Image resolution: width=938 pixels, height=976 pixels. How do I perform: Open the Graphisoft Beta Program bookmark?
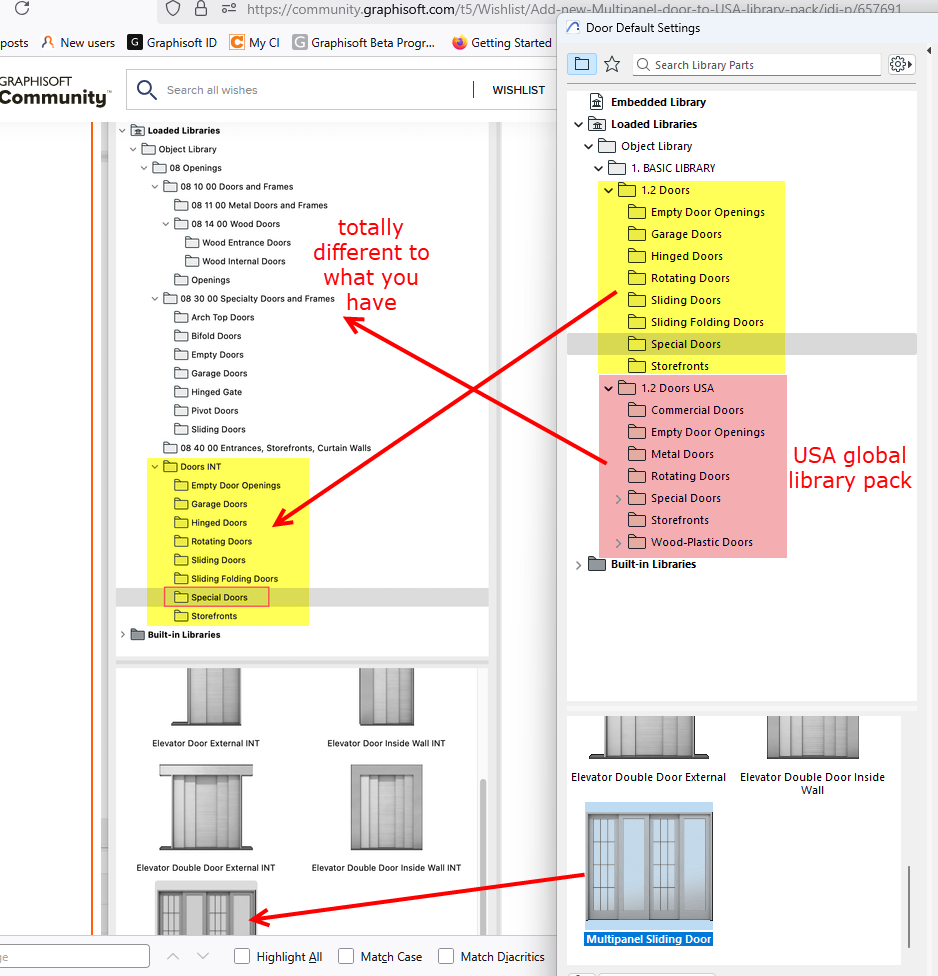pos(363,42)
